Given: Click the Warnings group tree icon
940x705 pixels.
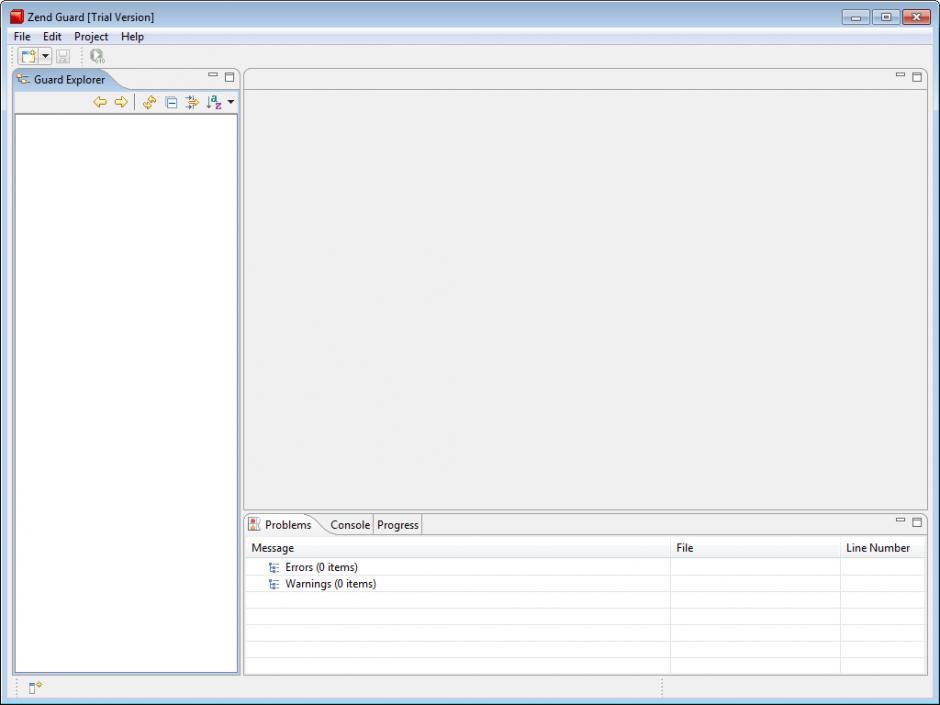Looking at the screenshot, I should tap(274, 585).
